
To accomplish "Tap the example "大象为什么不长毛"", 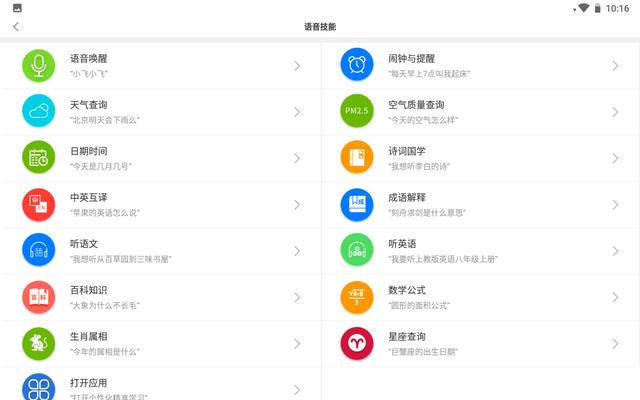I will [104, 305].
